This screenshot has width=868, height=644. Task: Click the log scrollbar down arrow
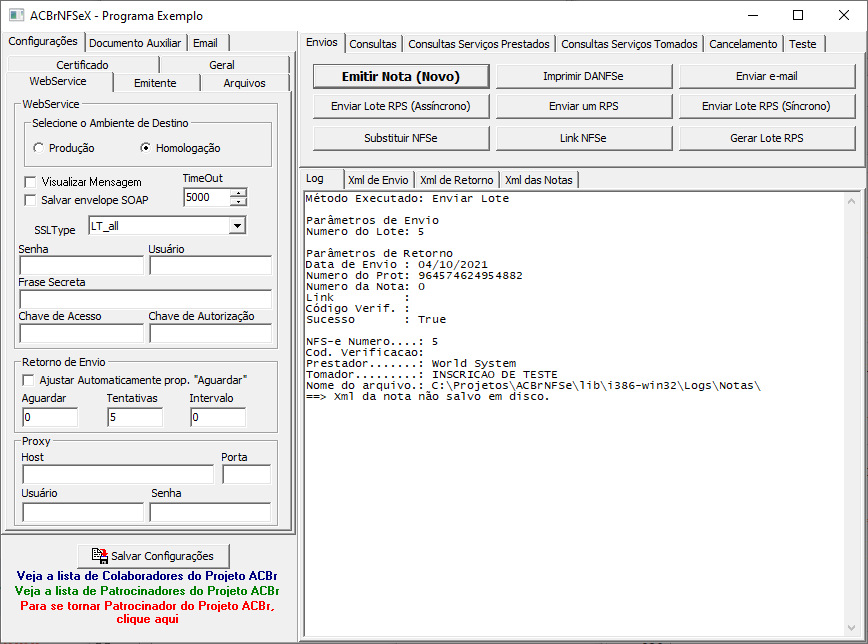(x=851, y=627)
